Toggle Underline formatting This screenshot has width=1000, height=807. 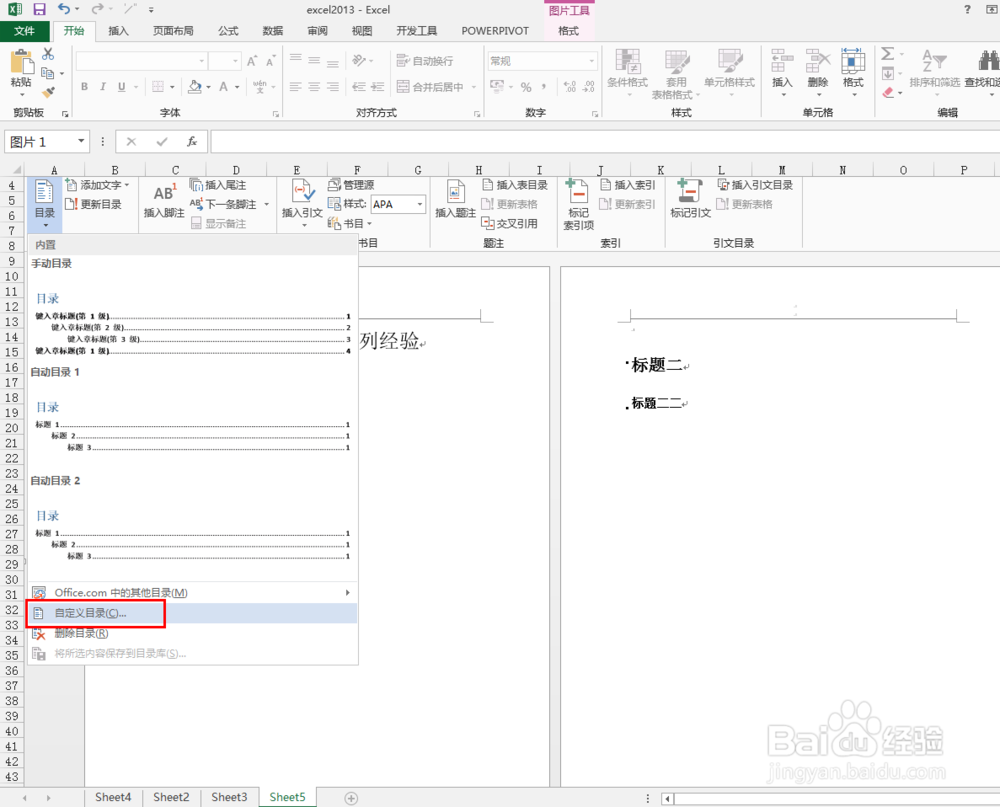point(121,87)
